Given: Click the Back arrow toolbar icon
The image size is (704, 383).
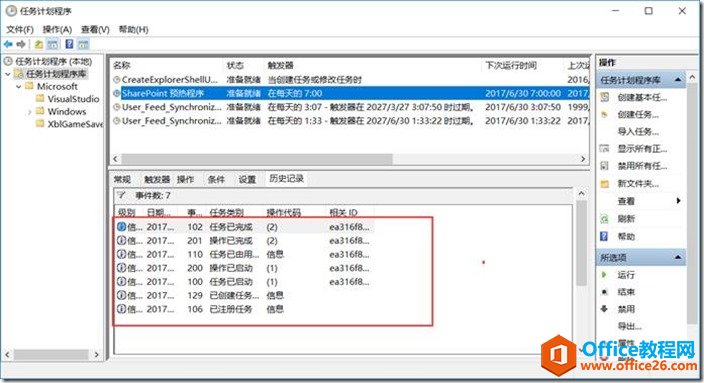Looking at the screenshot, I should (8, 44).
